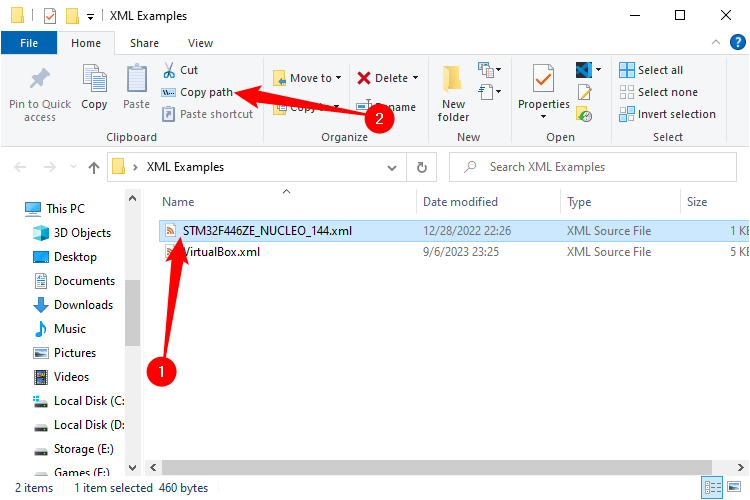Open the Move to dropdown
This screenshot has width=750, height=500.
[307, 78]
